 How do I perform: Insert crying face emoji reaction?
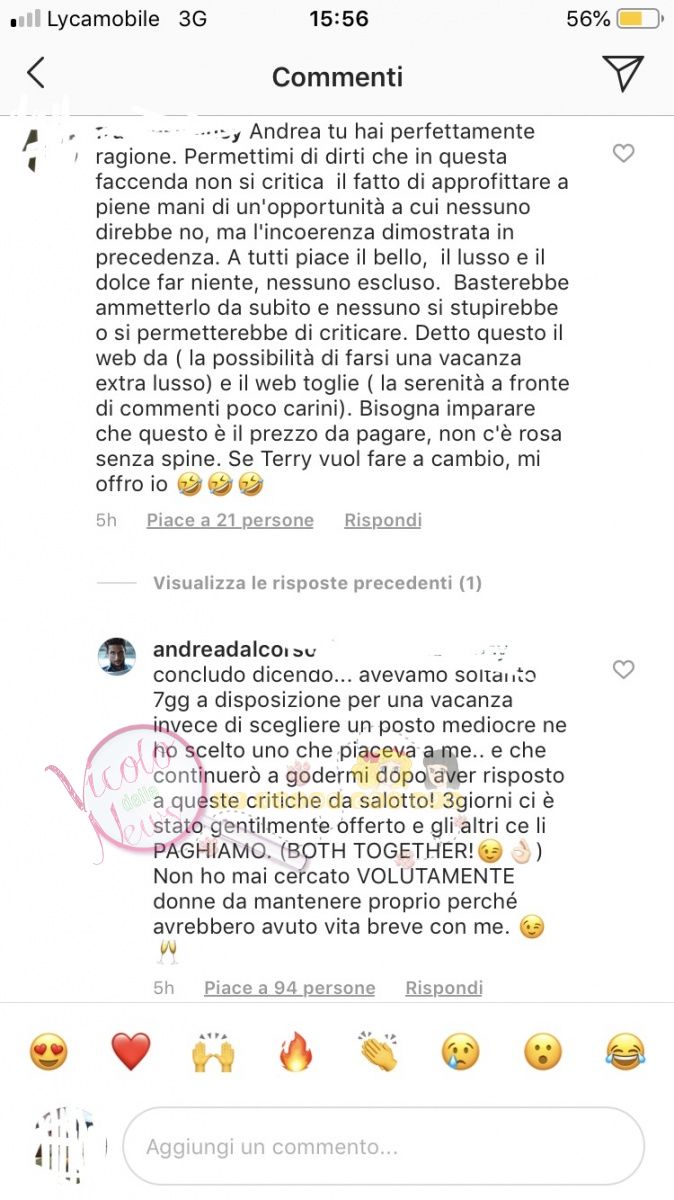click(x=461, y=1052)
